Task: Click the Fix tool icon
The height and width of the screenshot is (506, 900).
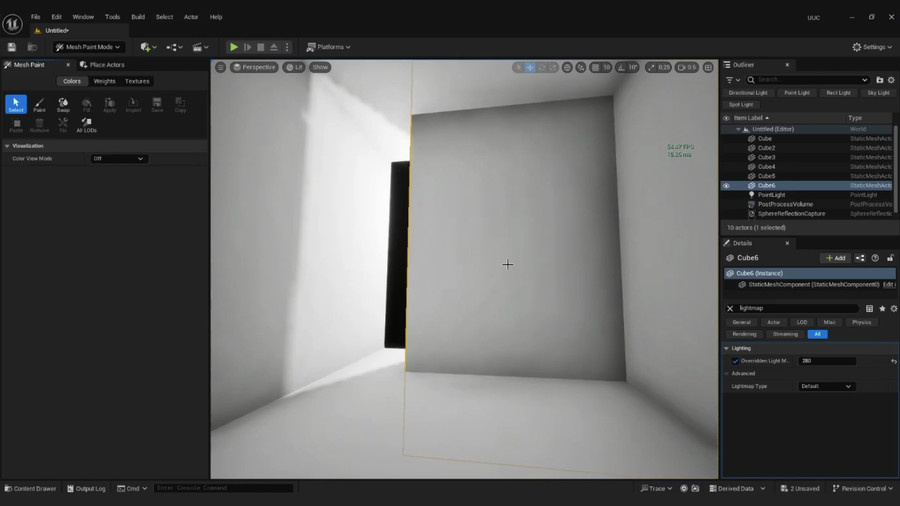Action: coord(63,124)
